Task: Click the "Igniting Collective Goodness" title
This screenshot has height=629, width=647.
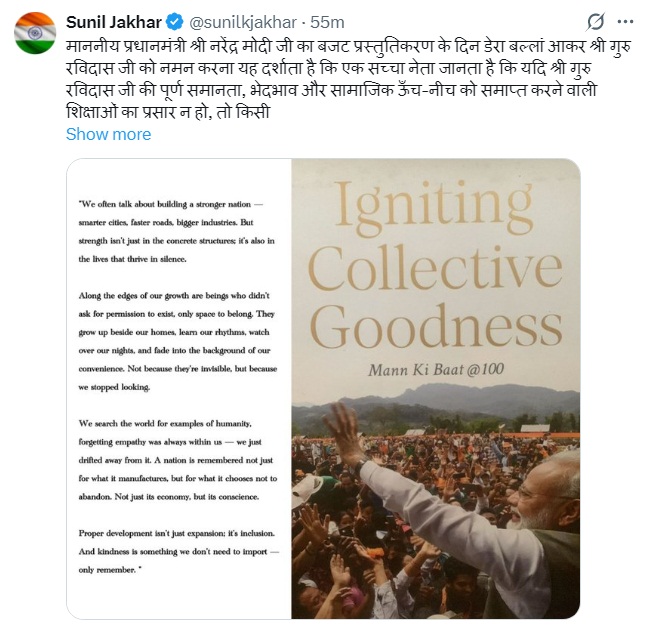Action: [437, 263]
